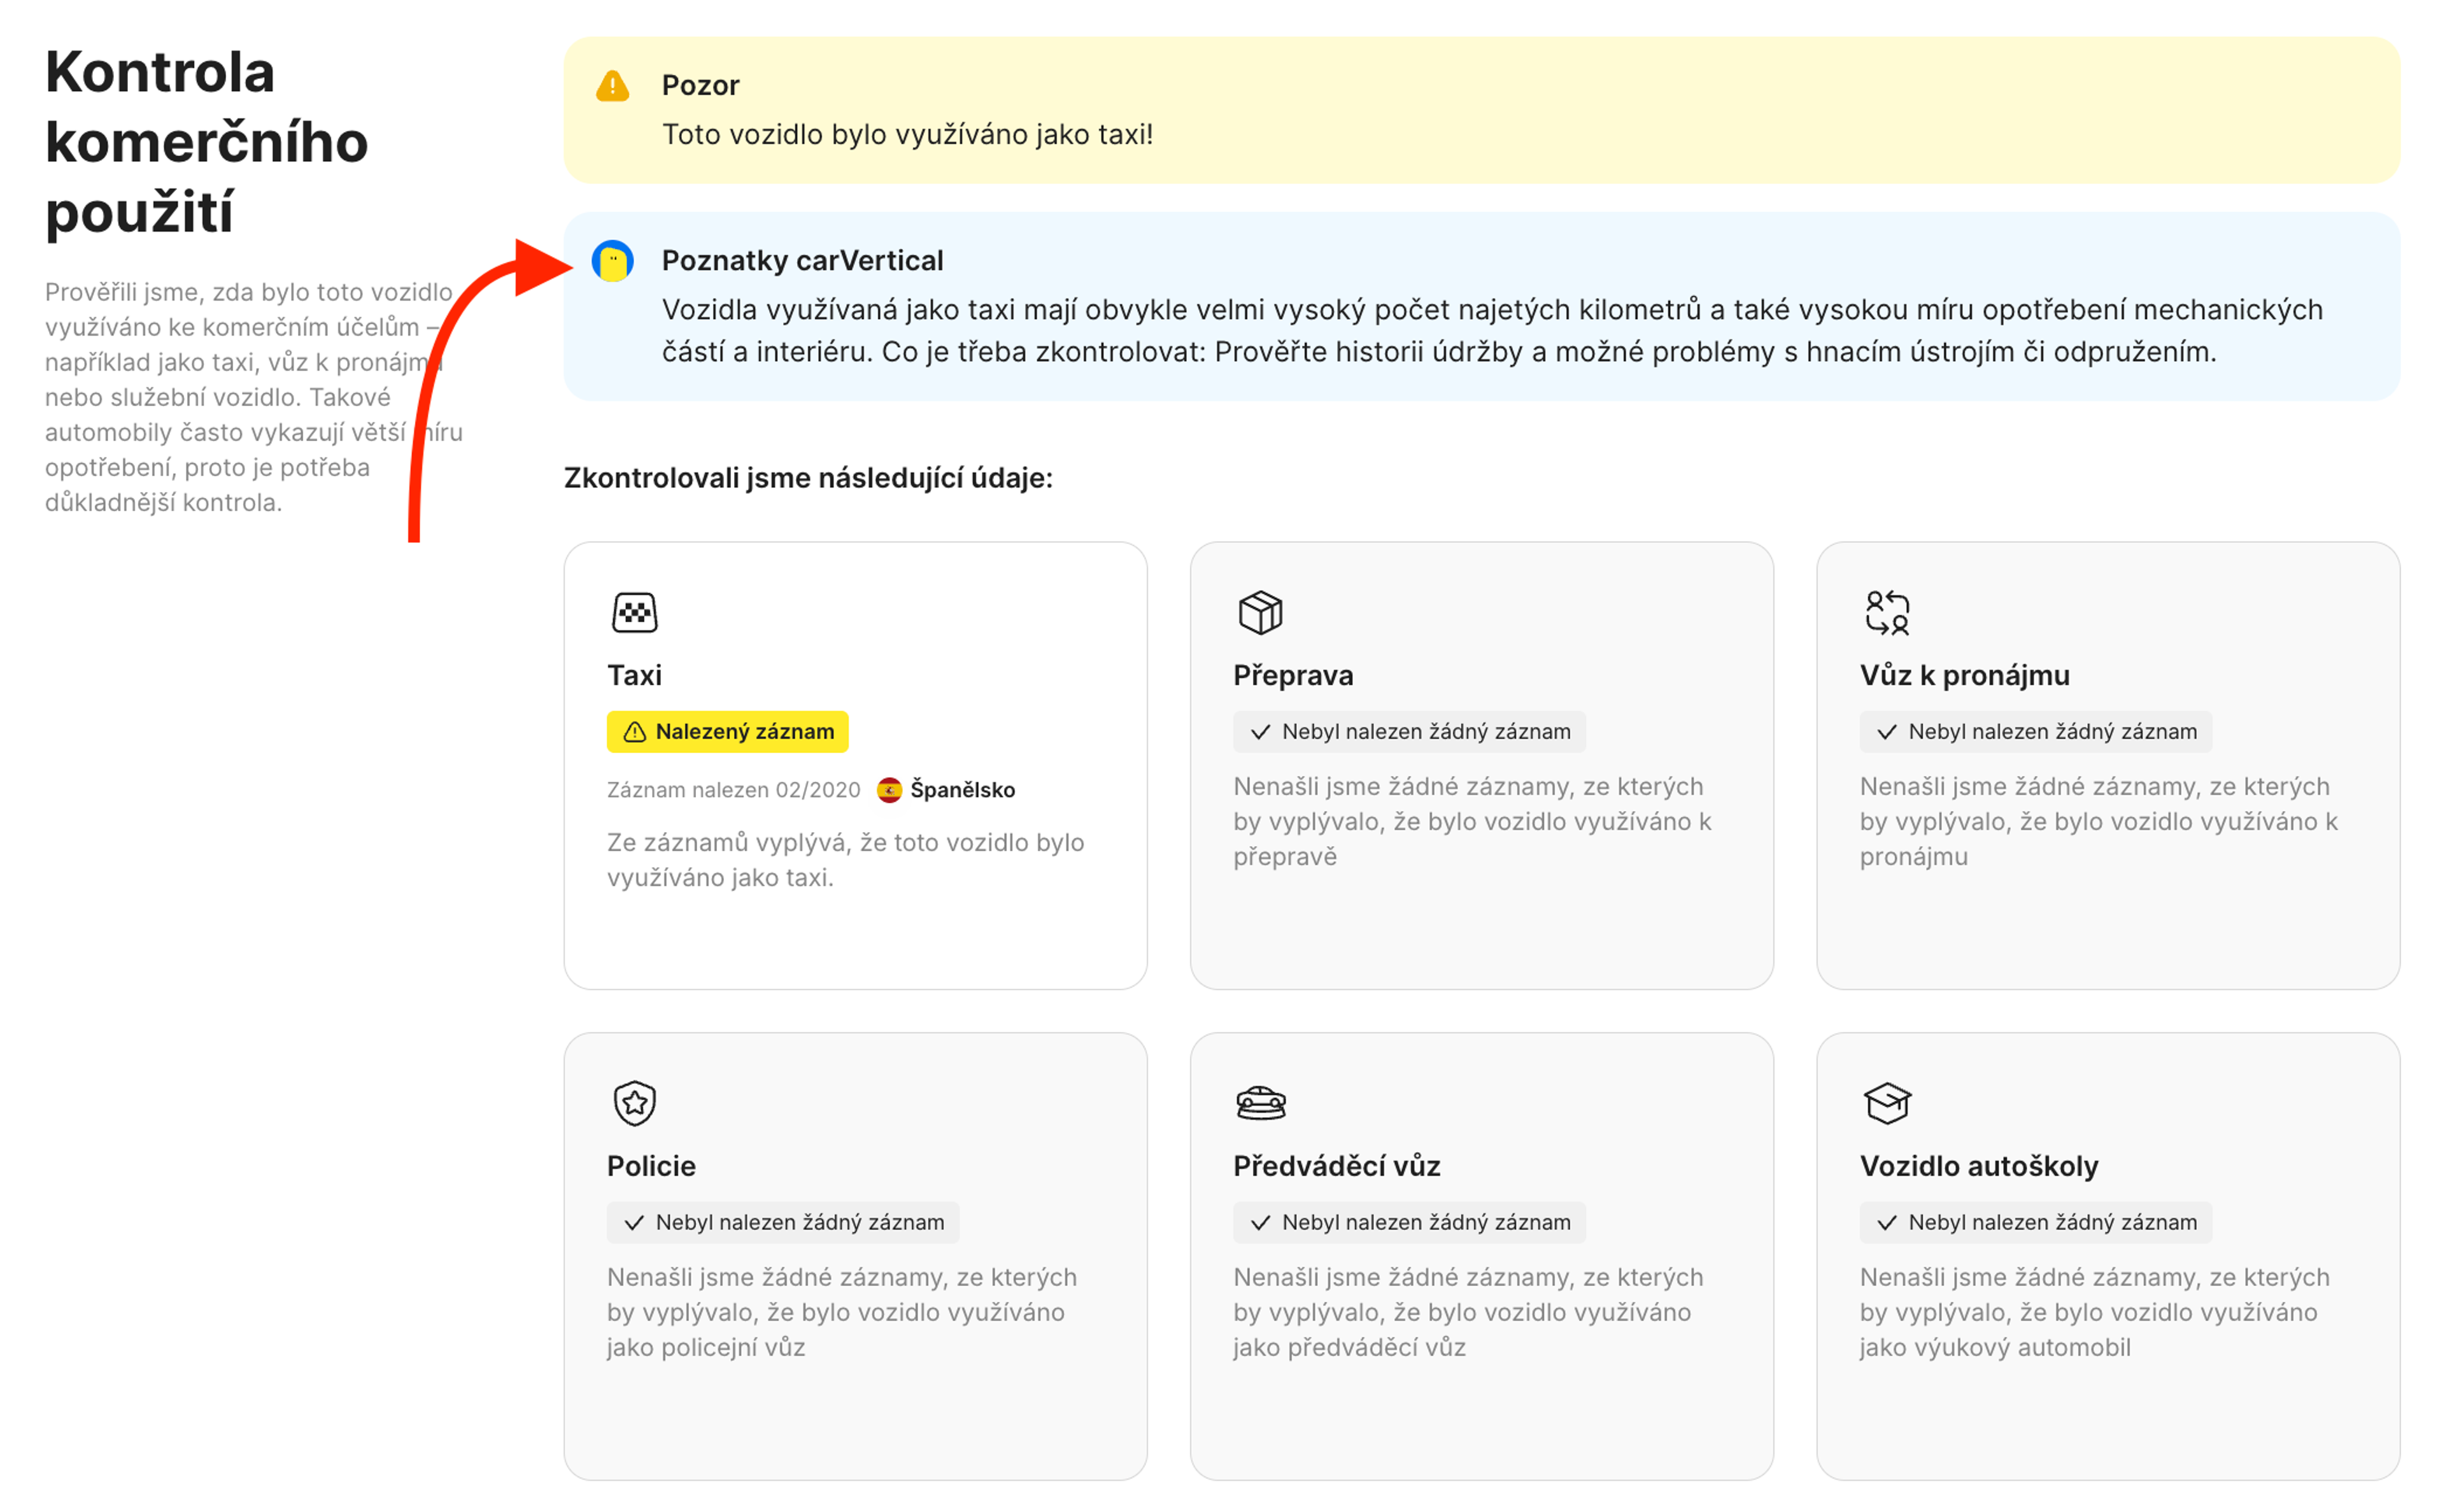The image size is (2445, 1512).
Task: Click the rental car swap-users icon
Action: tap(1886, 612)
